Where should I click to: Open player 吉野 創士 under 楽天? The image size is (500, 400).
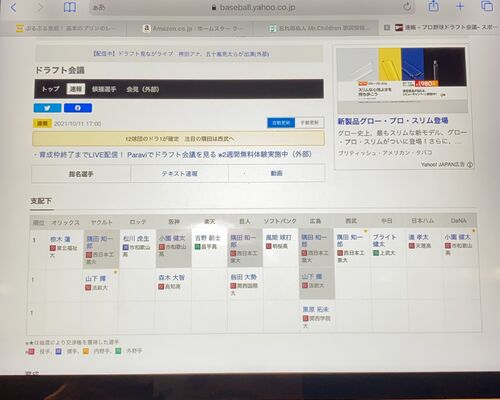[207, 238]
